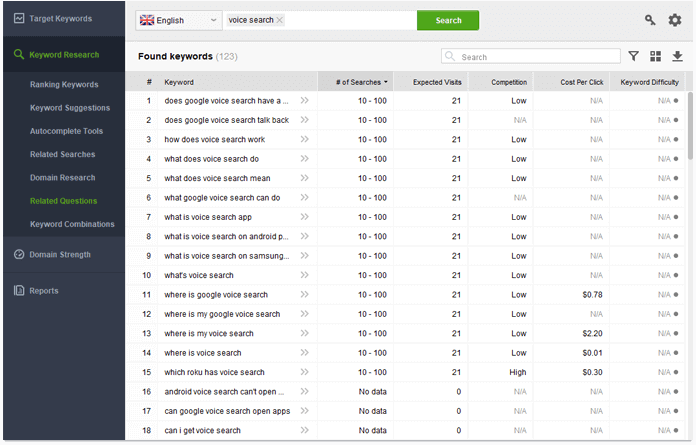This screenshot has height=445, width=696.
Task: Click the key icon in top-right corner
Action: coord(650,20)
